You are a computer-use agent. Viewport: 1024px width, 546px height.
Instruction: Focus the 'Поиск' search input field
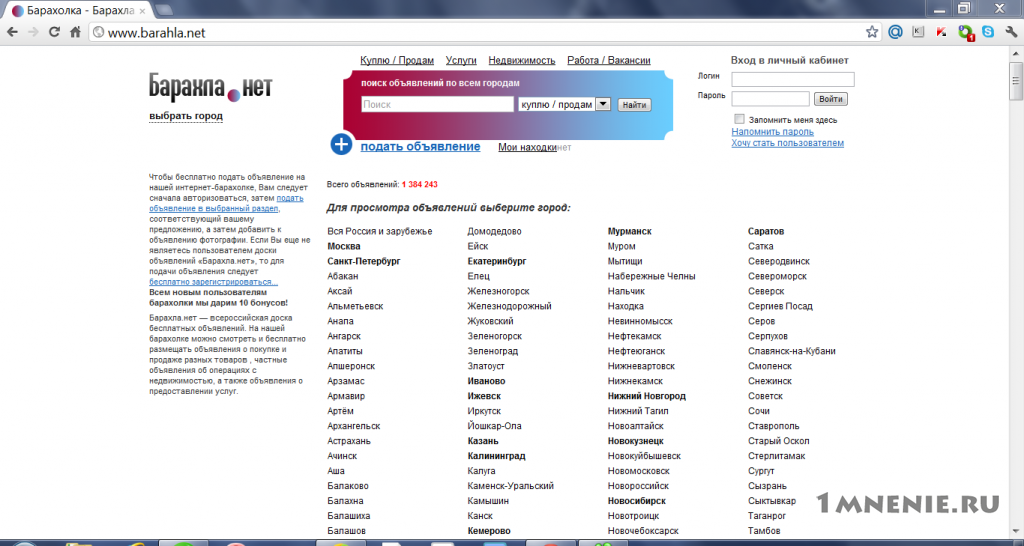(438, 104)
